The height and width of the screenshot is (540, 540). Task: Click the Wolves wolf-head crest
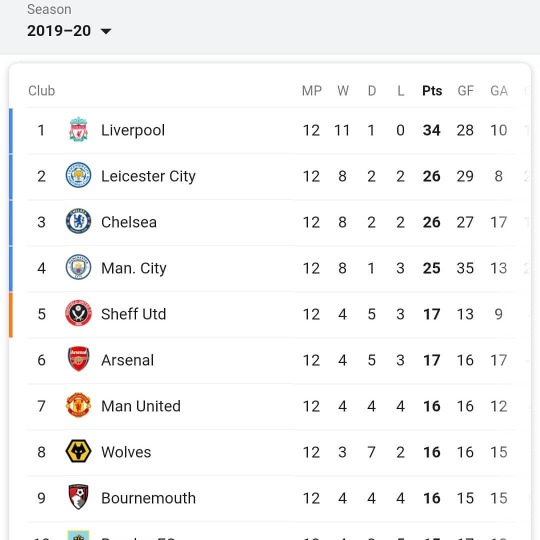pyautogui.click(x=79, y=451)
